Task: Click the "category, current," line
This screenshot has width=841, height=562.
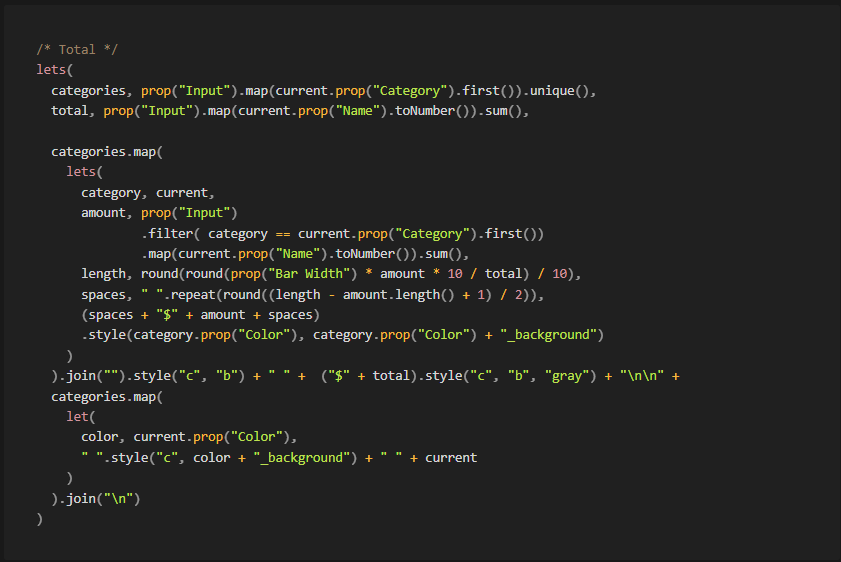Action: click(x=148, y=193)
